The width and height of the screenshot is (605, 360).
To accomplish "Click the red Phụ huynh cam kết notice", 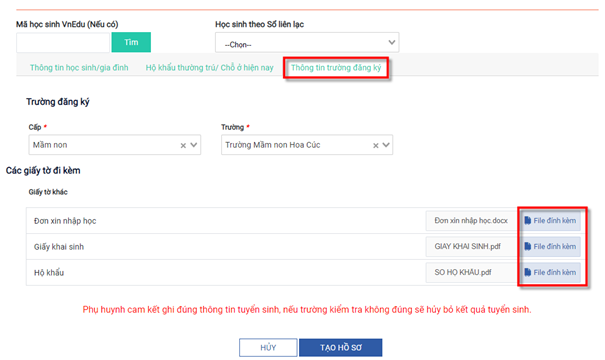I will [307, 309].
